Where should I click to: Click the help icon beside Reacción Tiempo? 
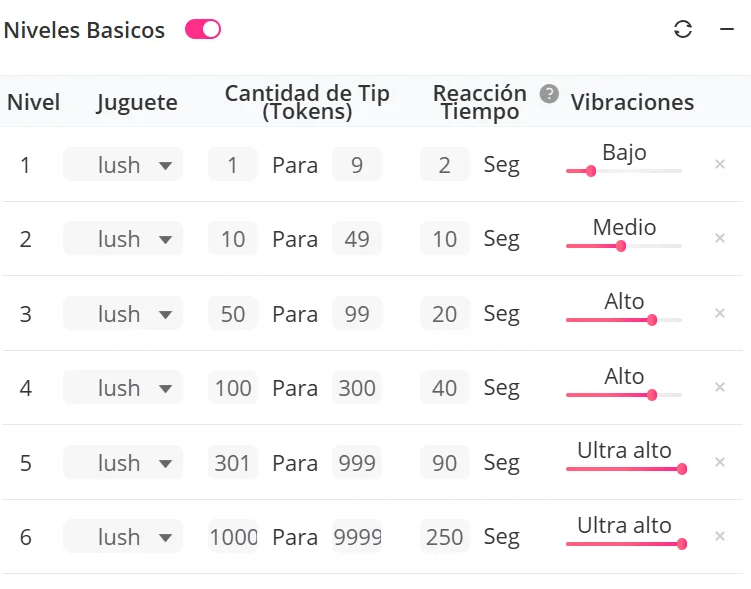(549, 94)
